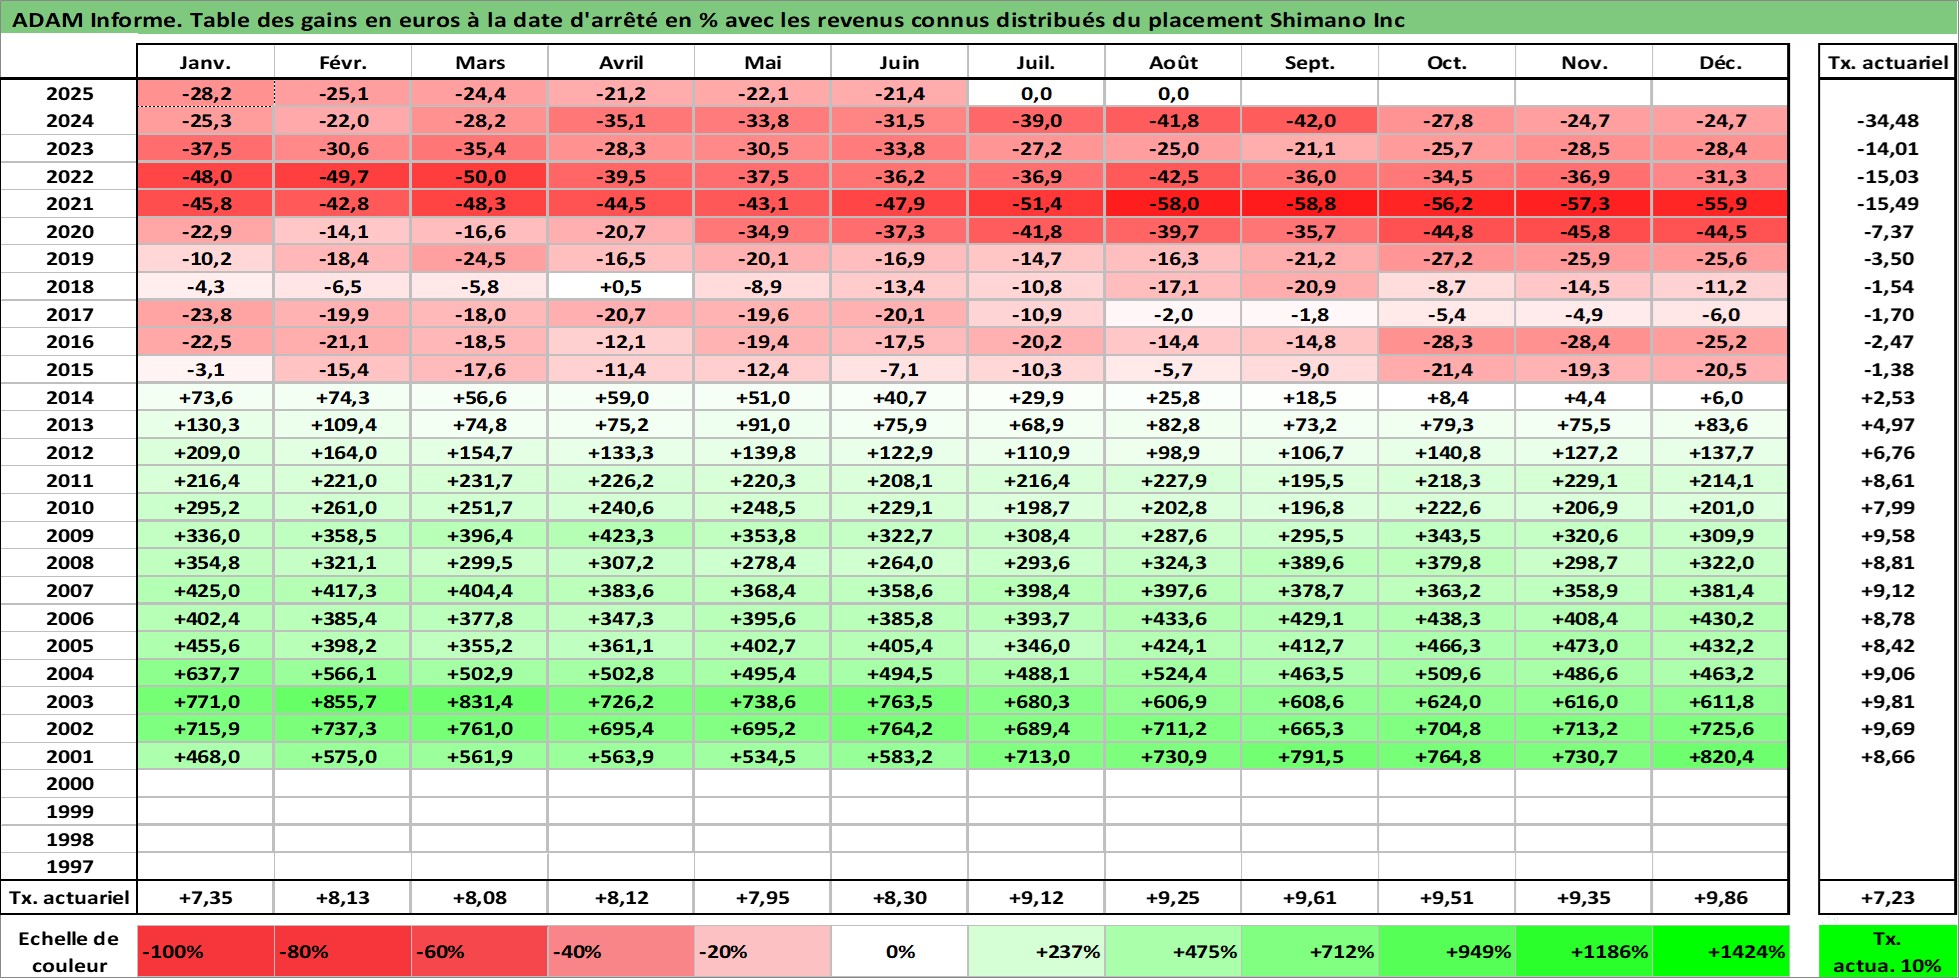Click the -60% color scale swatch
Viewport: 1959px width, 978px height.
479,951
